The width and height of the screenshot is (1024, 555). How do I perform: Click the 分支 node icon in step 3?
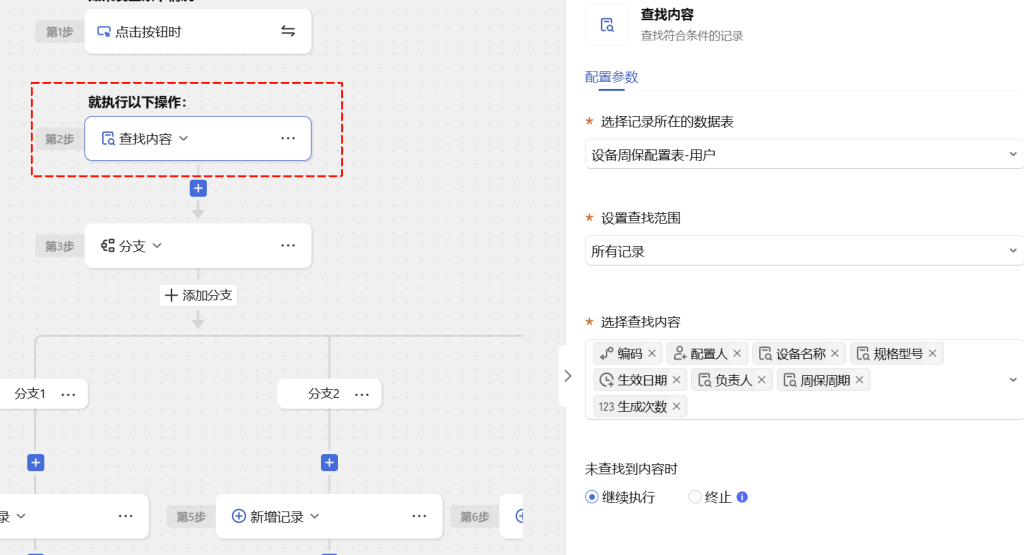108,246
